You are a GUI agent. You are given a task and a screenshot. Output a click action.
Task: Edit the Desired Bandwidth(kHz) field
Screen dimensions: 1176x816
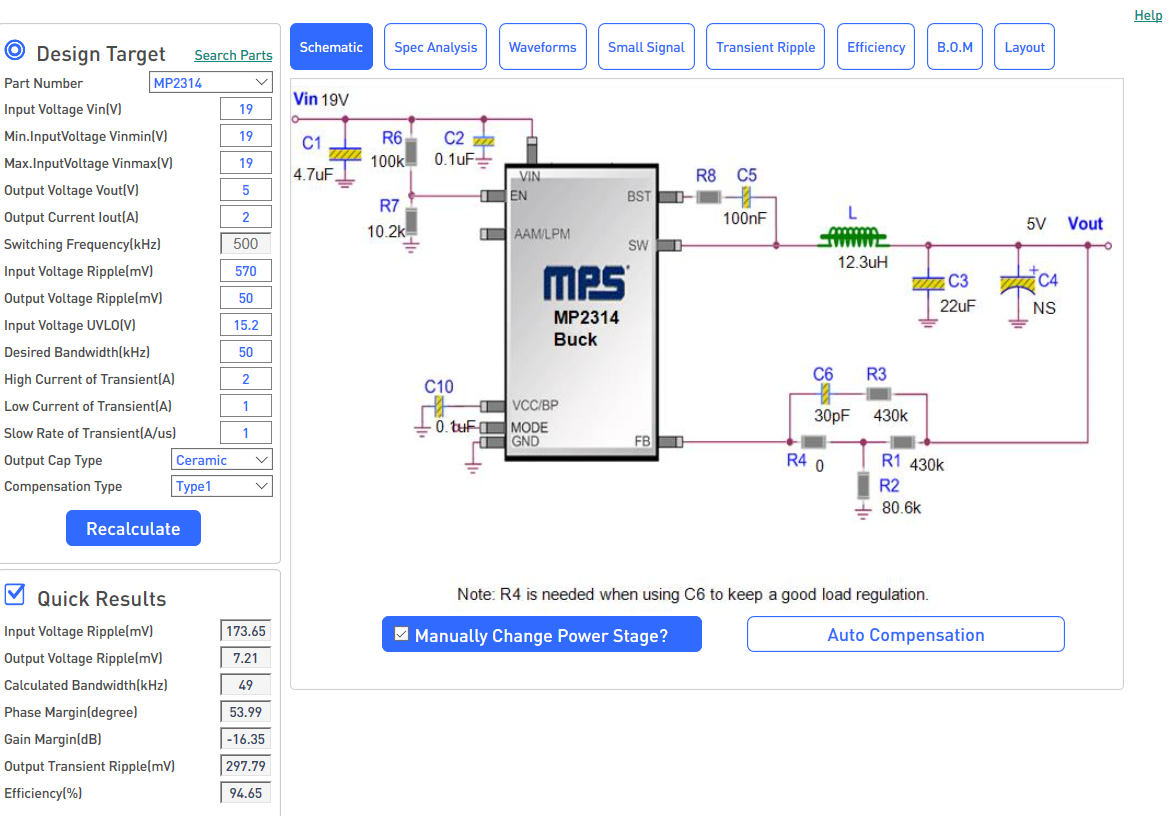click(246, 352)
